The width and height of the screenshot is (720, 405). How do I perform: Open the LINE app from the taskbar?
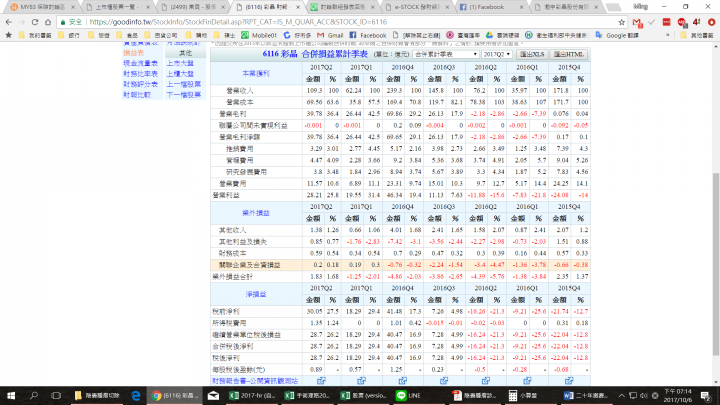click(x=409, y=395)
